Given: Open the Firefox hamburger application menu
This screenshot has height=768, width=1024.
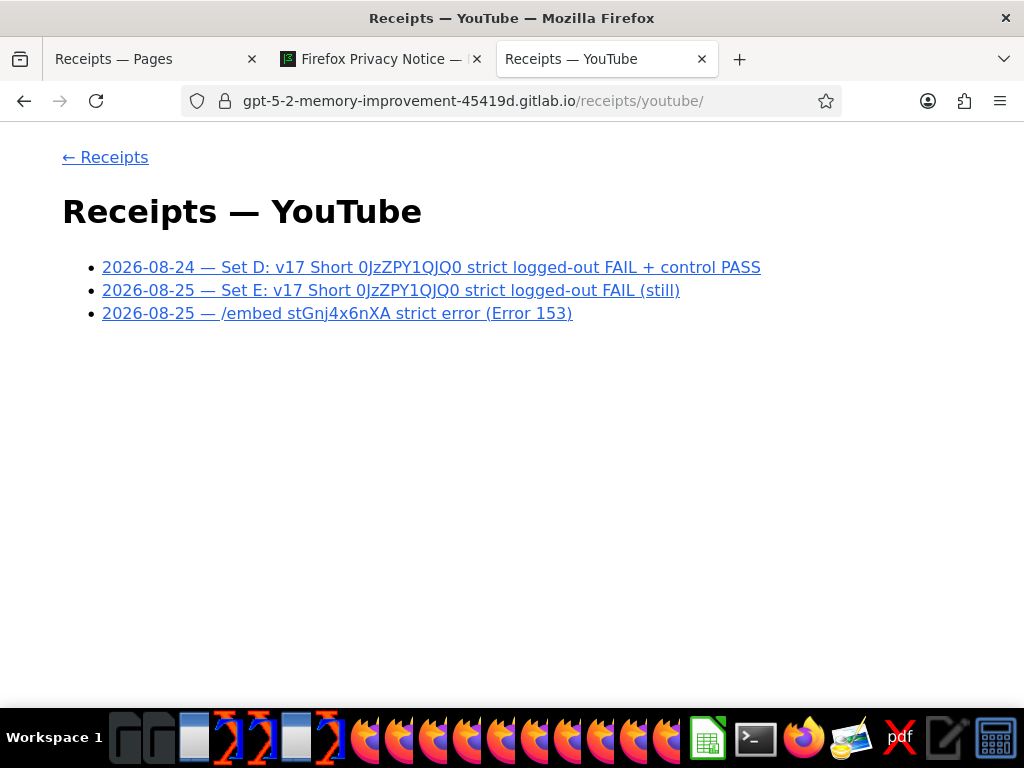Looking at the screenshot, I should point(1000,101).
